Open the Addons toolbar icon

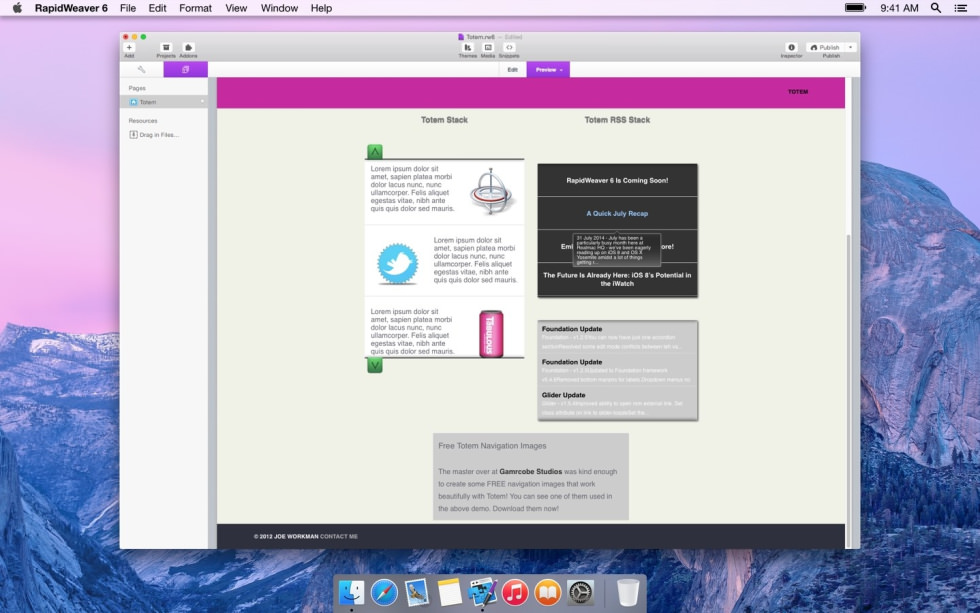188,47
